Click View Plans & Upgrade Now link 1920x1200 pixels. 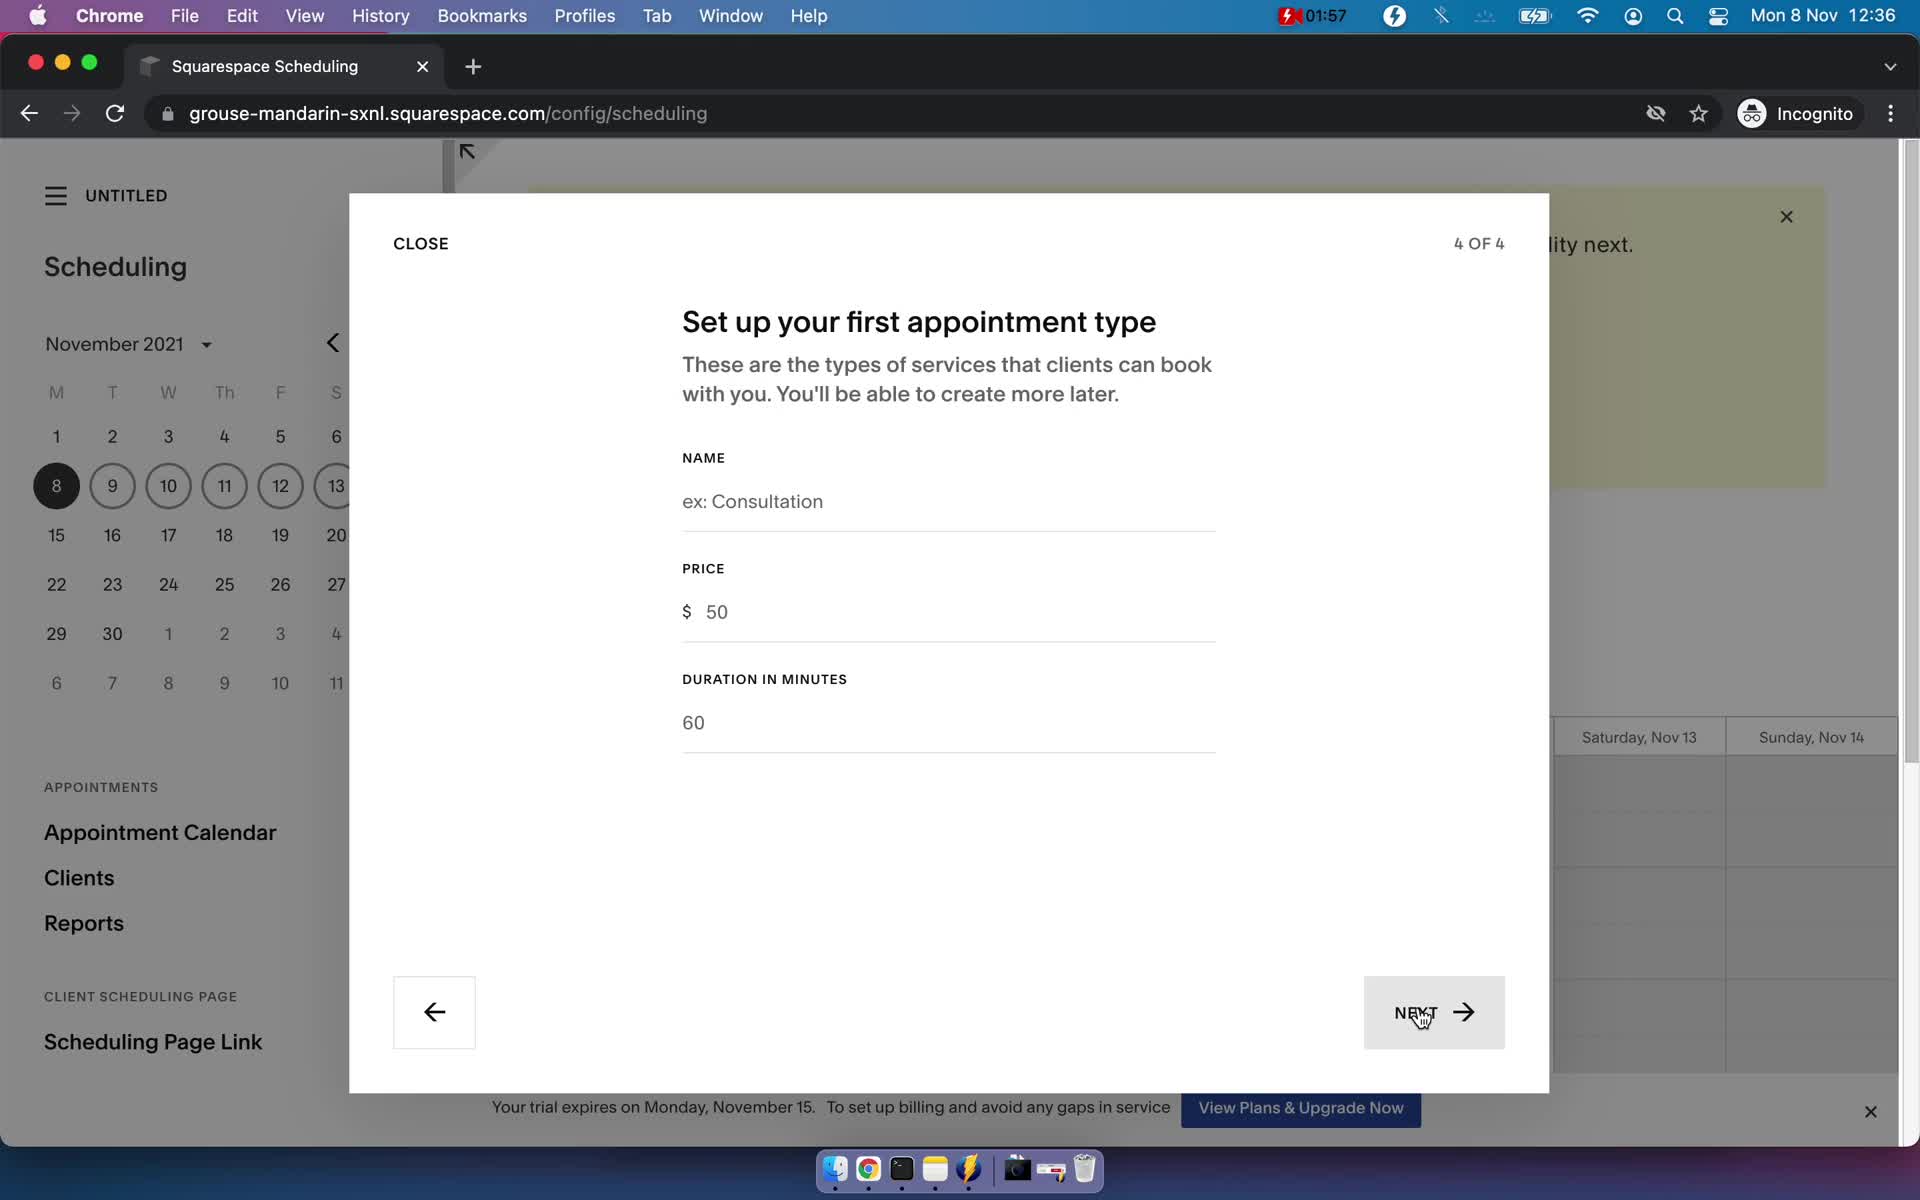click(x=1299, y=1106)
